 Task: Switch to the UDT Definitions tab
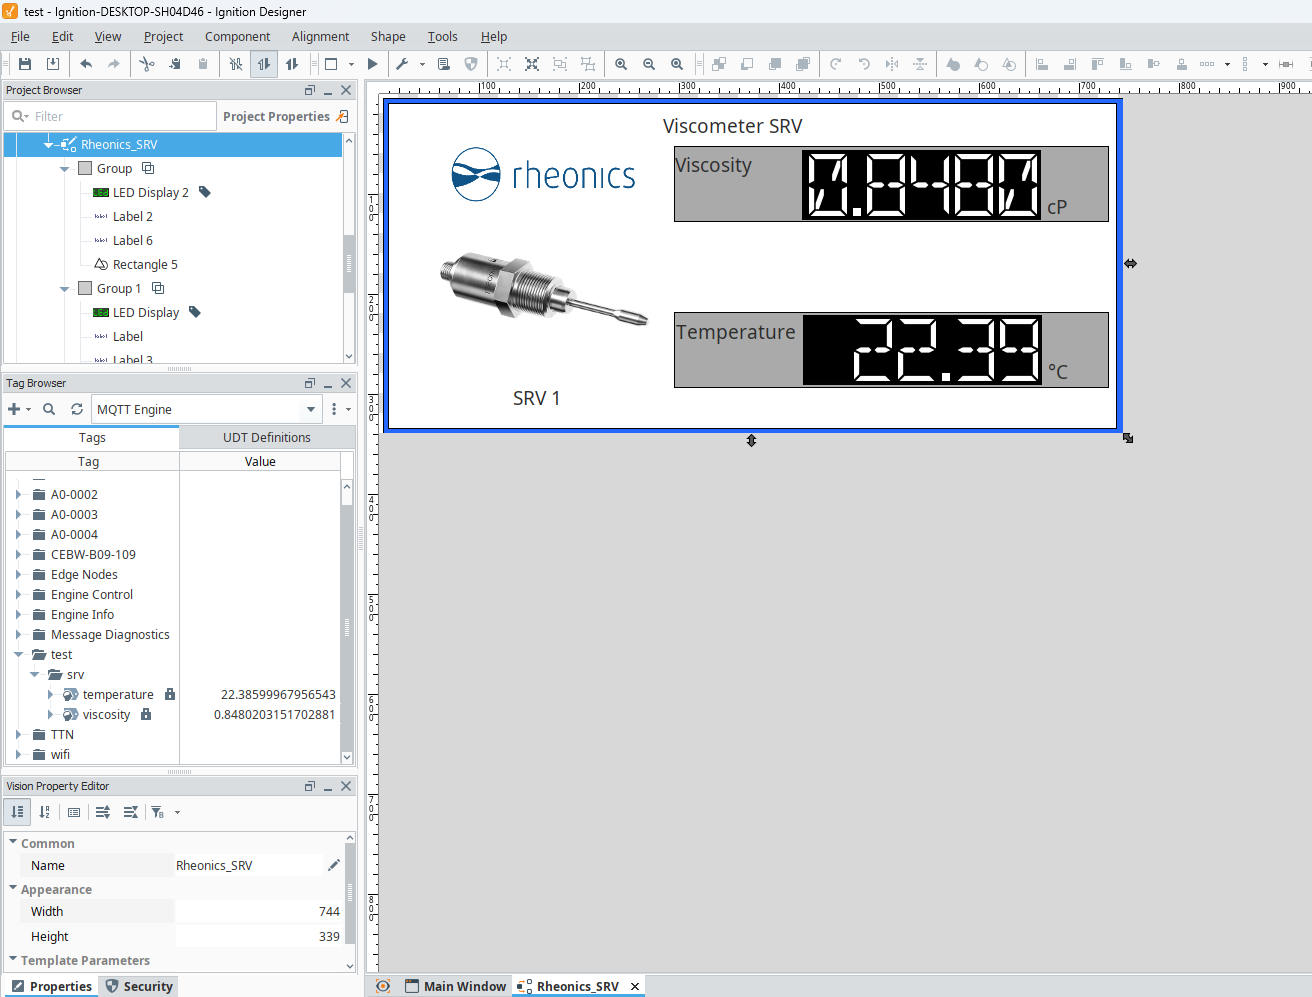click(266, 438)
